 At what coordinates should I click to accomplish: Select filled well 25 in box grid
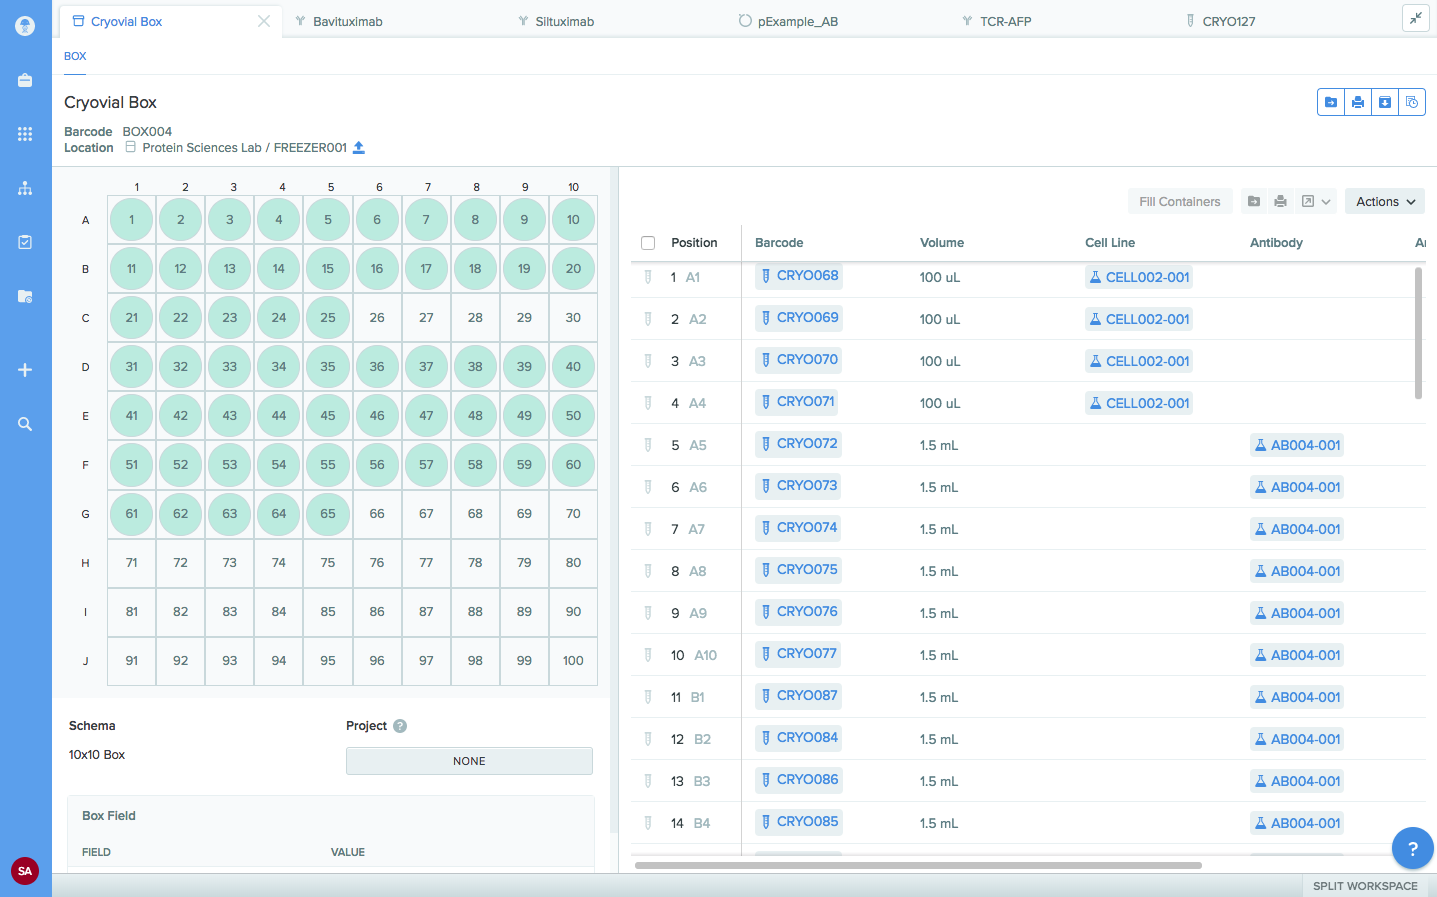[328, 318]
